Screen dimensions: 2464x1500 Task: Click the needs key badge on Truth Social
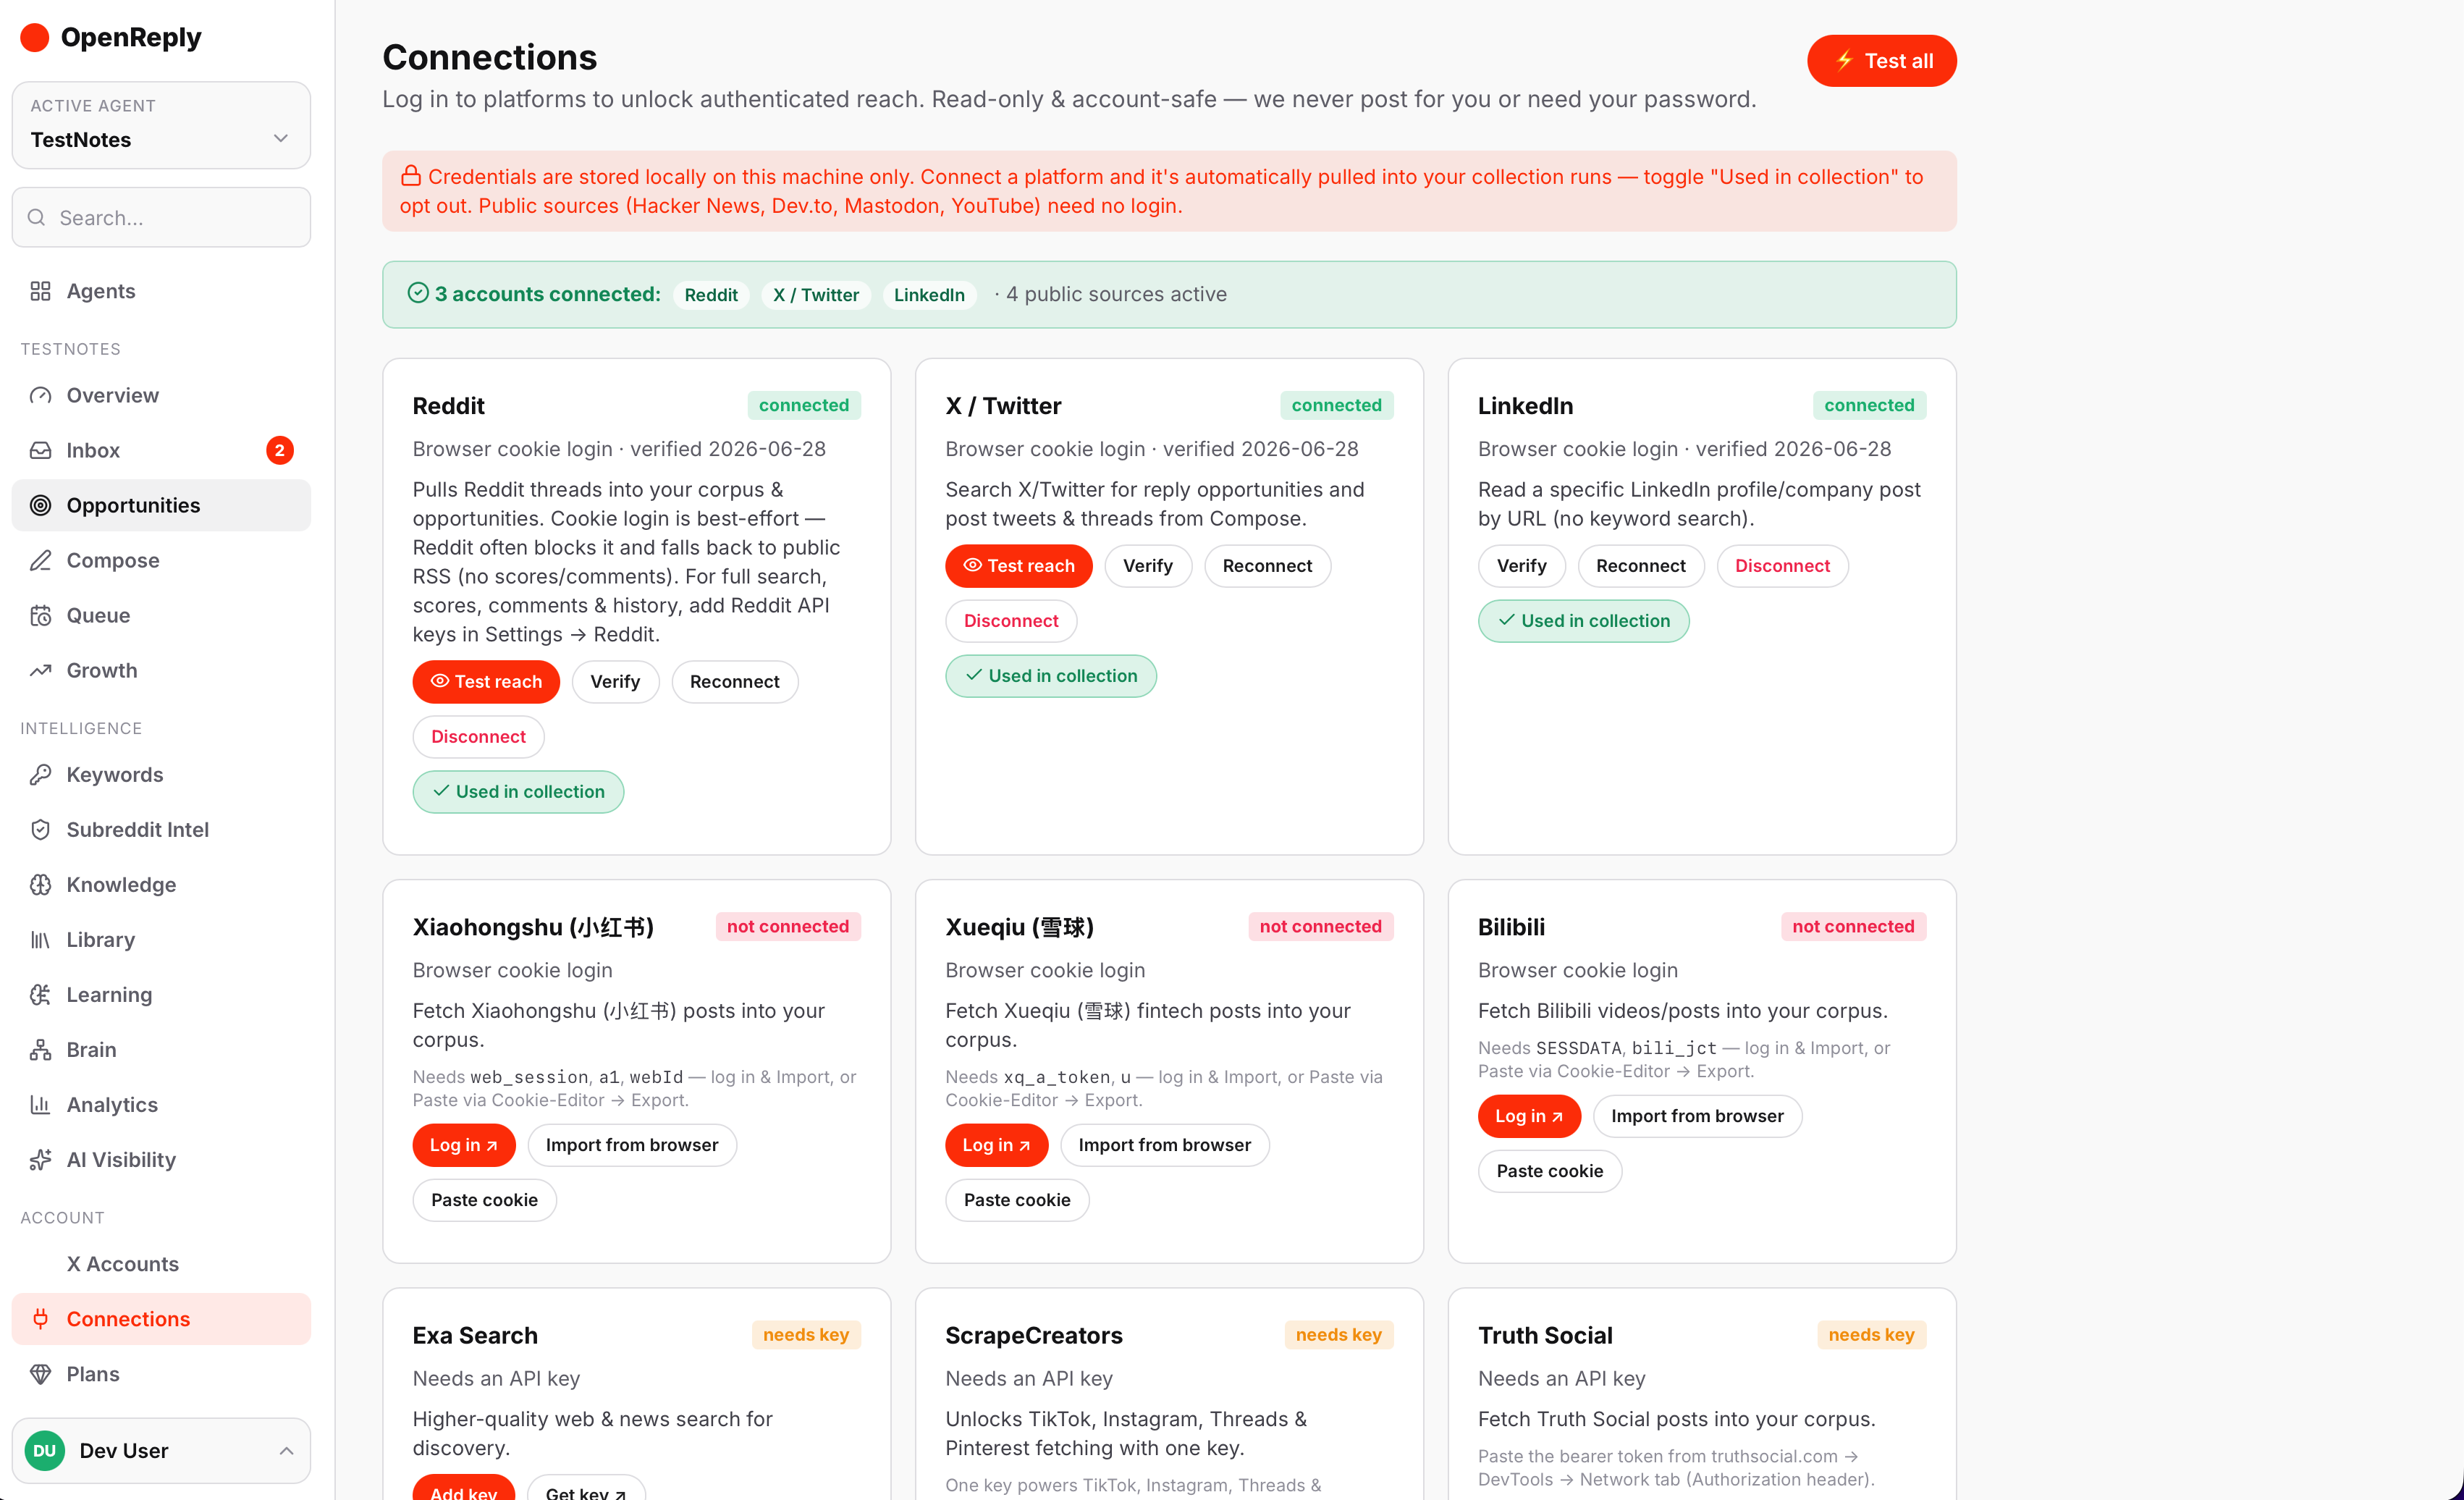[x=1871, y=1334]
